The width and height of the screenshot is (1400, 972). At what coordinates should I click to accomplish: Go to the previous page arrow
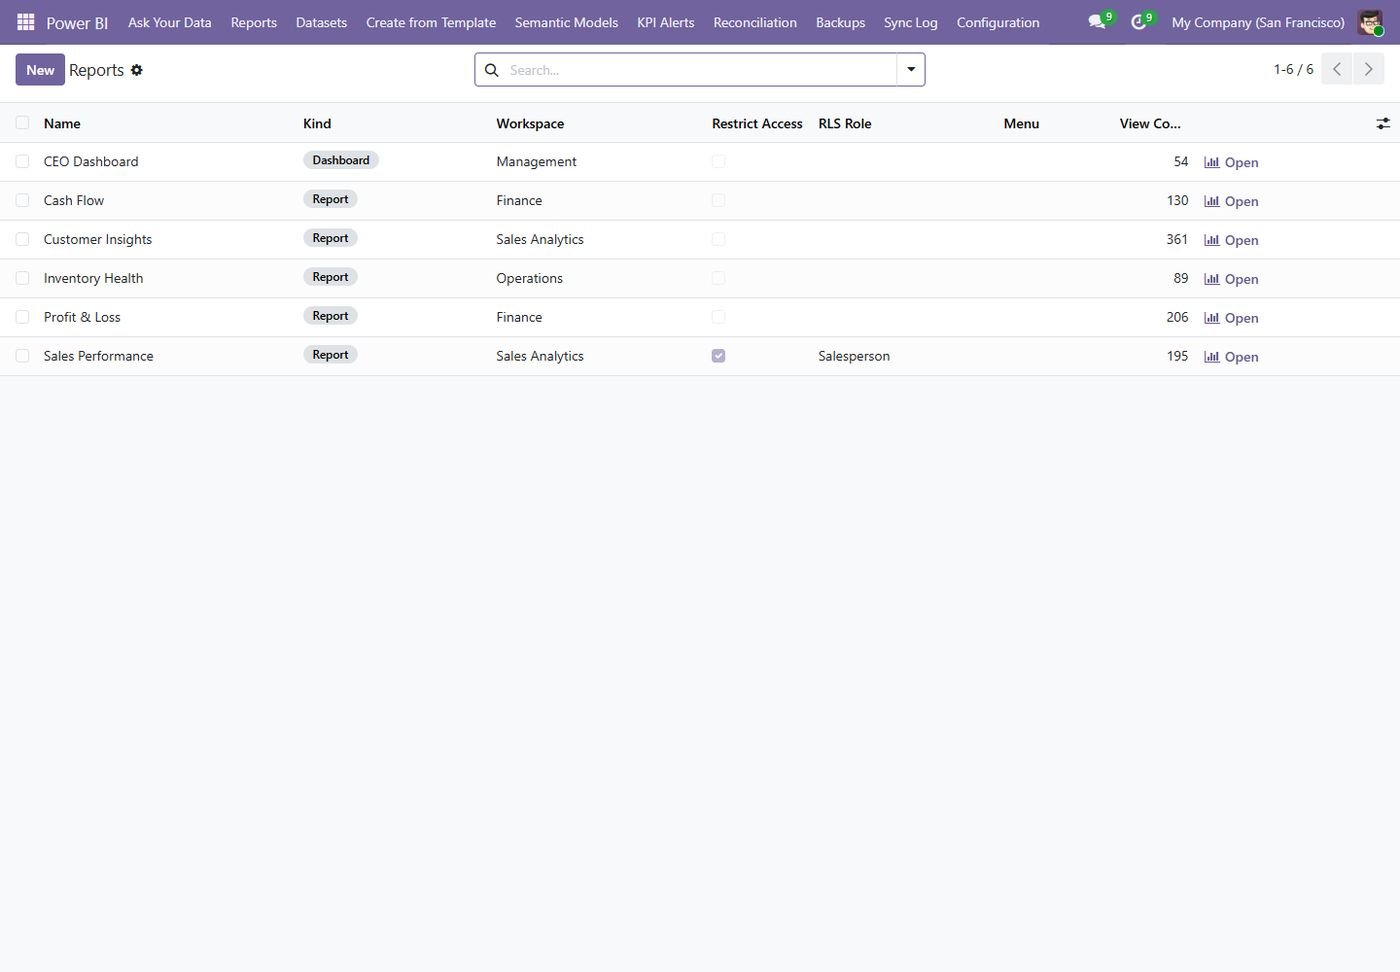point(1337,69)
